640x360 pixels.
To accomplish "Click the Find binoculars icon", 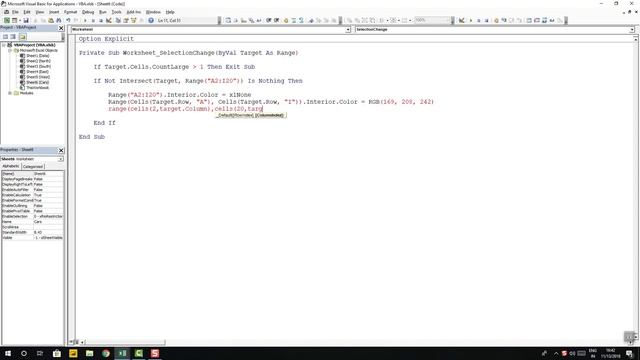I will (59, 20).
